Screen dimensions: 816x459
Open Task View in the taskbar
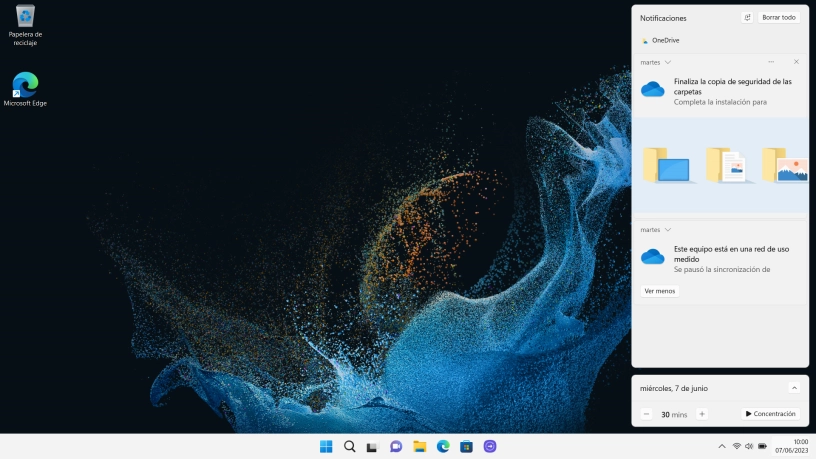372,447
